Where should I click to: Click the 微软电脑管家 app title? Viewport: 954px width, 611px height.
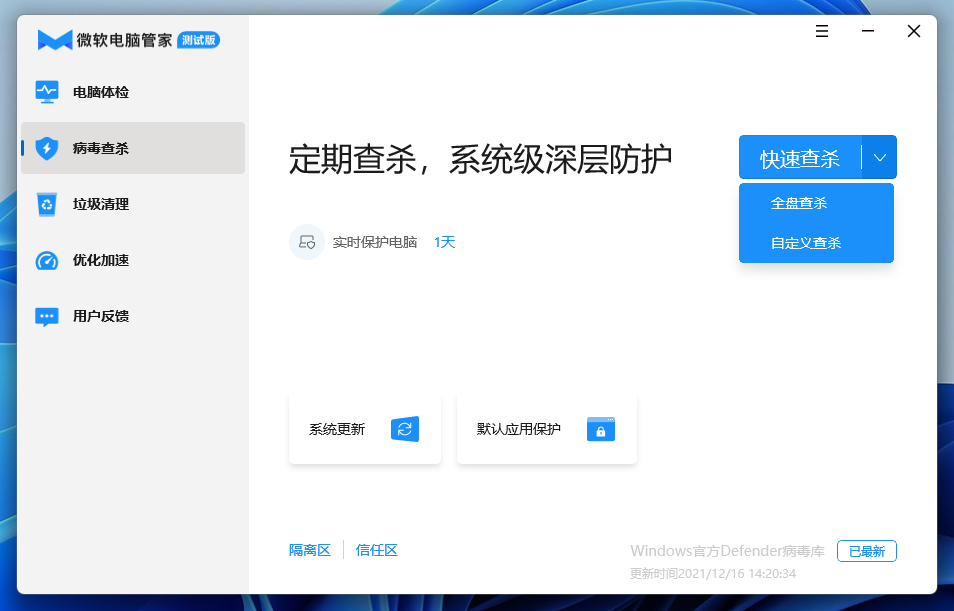(125, 40)
